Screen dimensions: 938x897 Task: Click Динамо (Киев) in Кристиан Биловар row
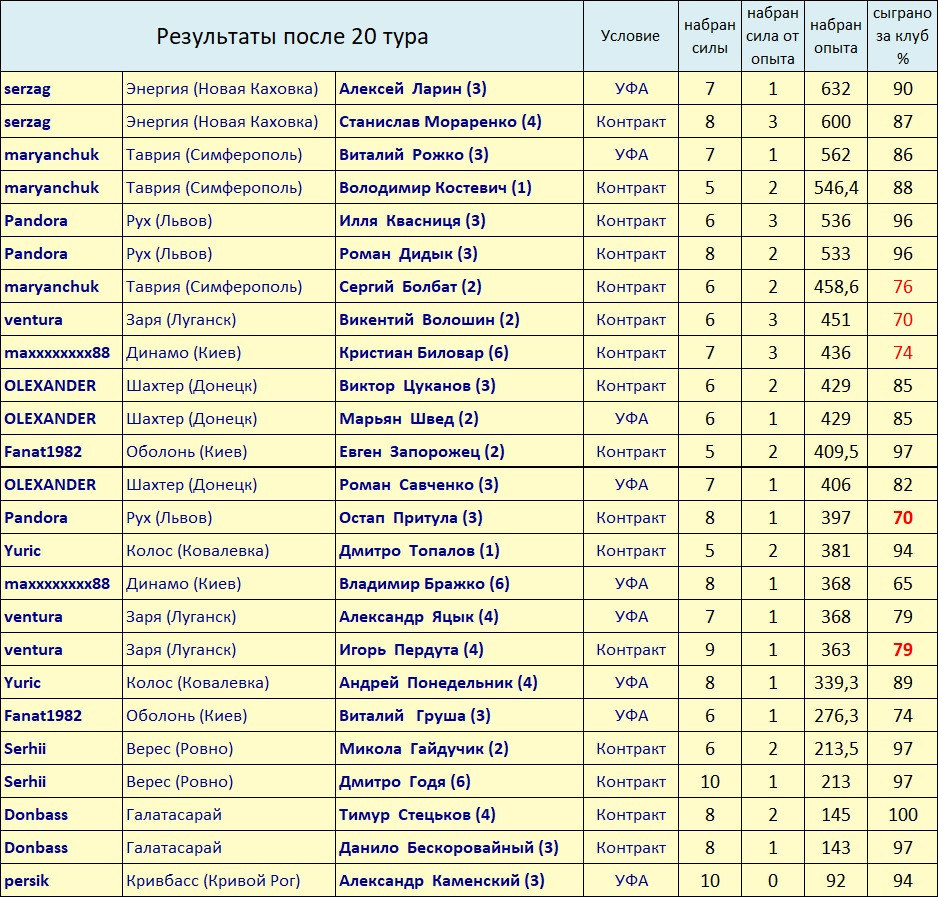(184, 352)
